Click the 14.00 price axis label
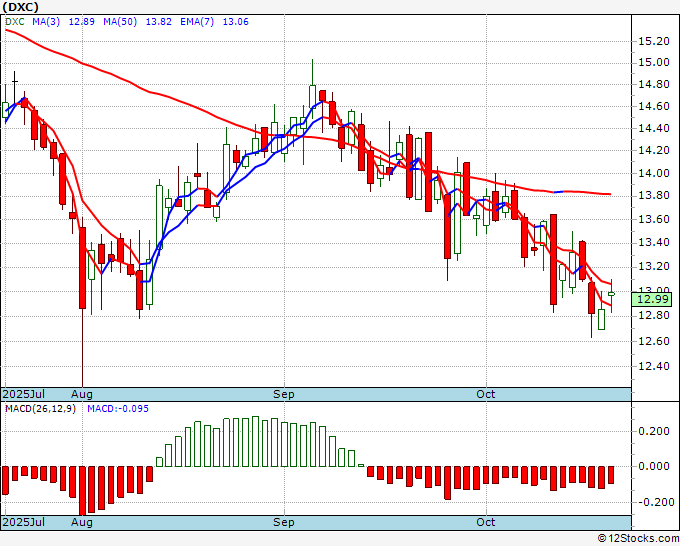680x546 pixels. [x=654, y=173]
